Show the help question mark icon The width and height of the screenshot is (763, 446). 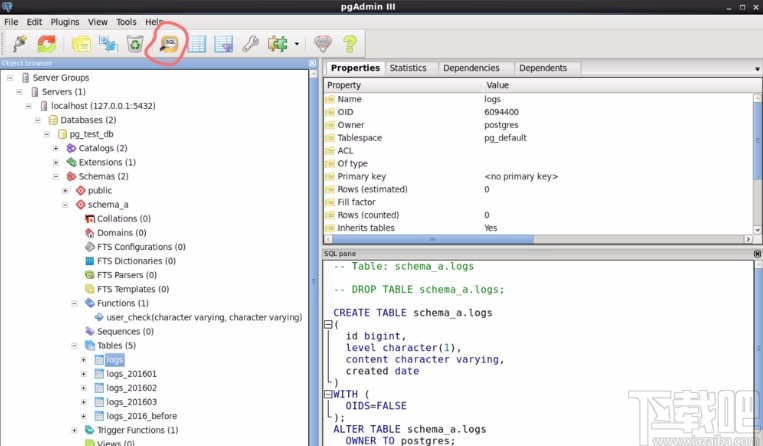pos(350,44)
